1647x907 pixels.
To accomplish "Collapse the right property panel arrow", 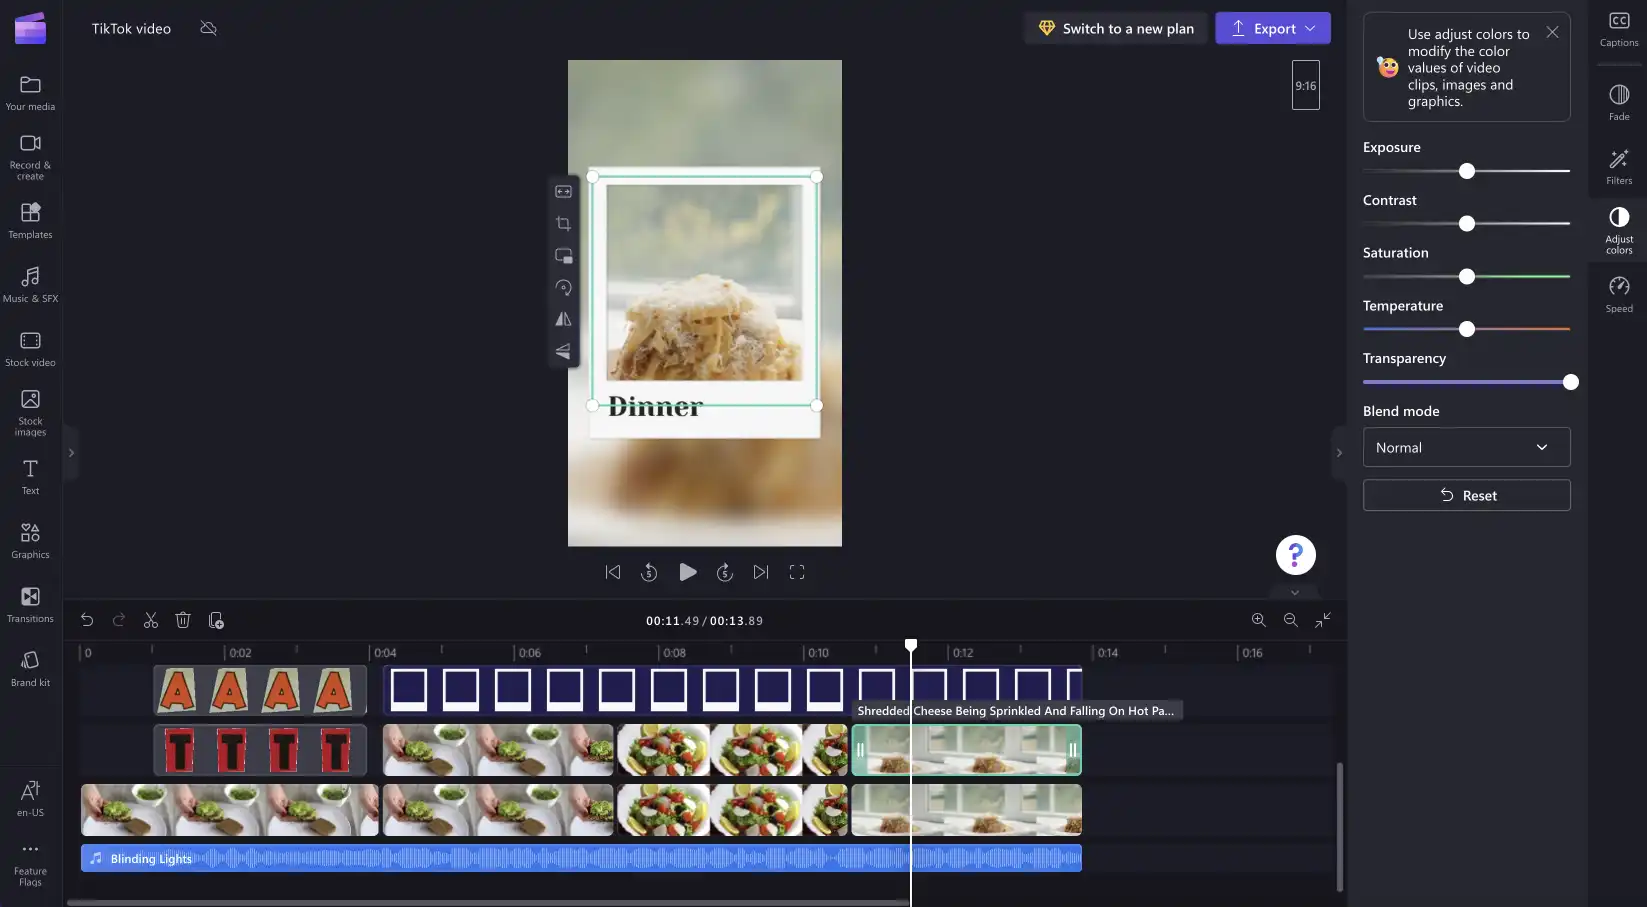I will tap(1339, 453).
